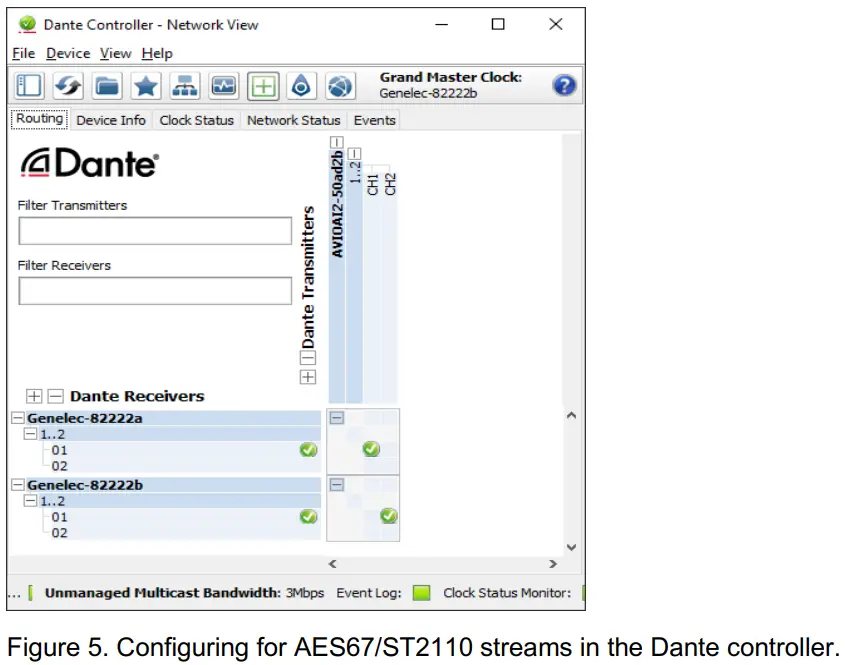The height and width of the screenshot is (665, 845).
Task: Close the Dante Controller window
Action: 556,24
